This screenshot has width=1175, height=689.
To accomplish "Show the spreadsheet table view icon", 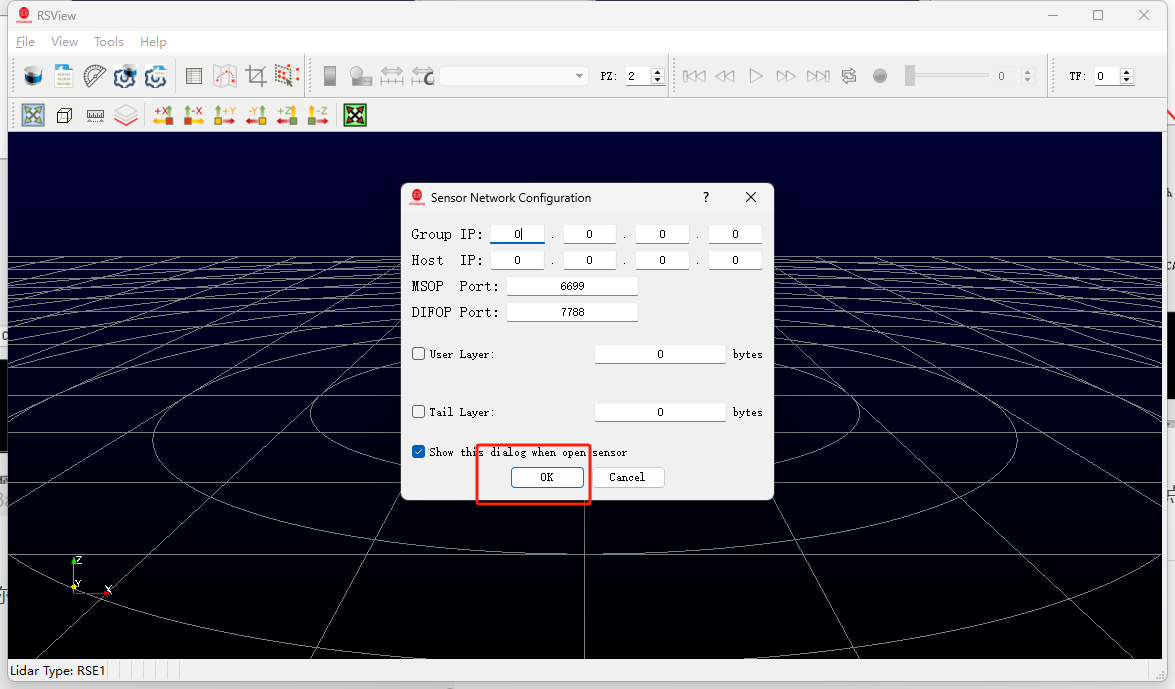I will click(x=194, y=76).
